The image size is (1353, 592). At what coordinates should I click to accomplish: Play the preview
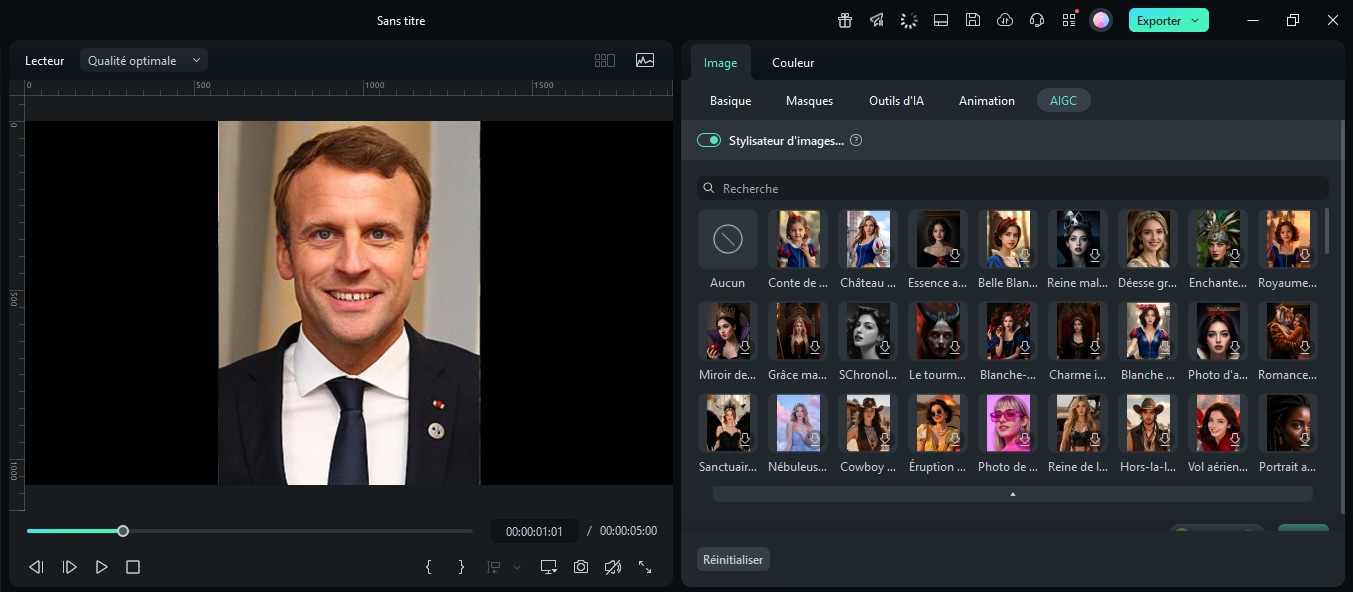coord(101,567)
